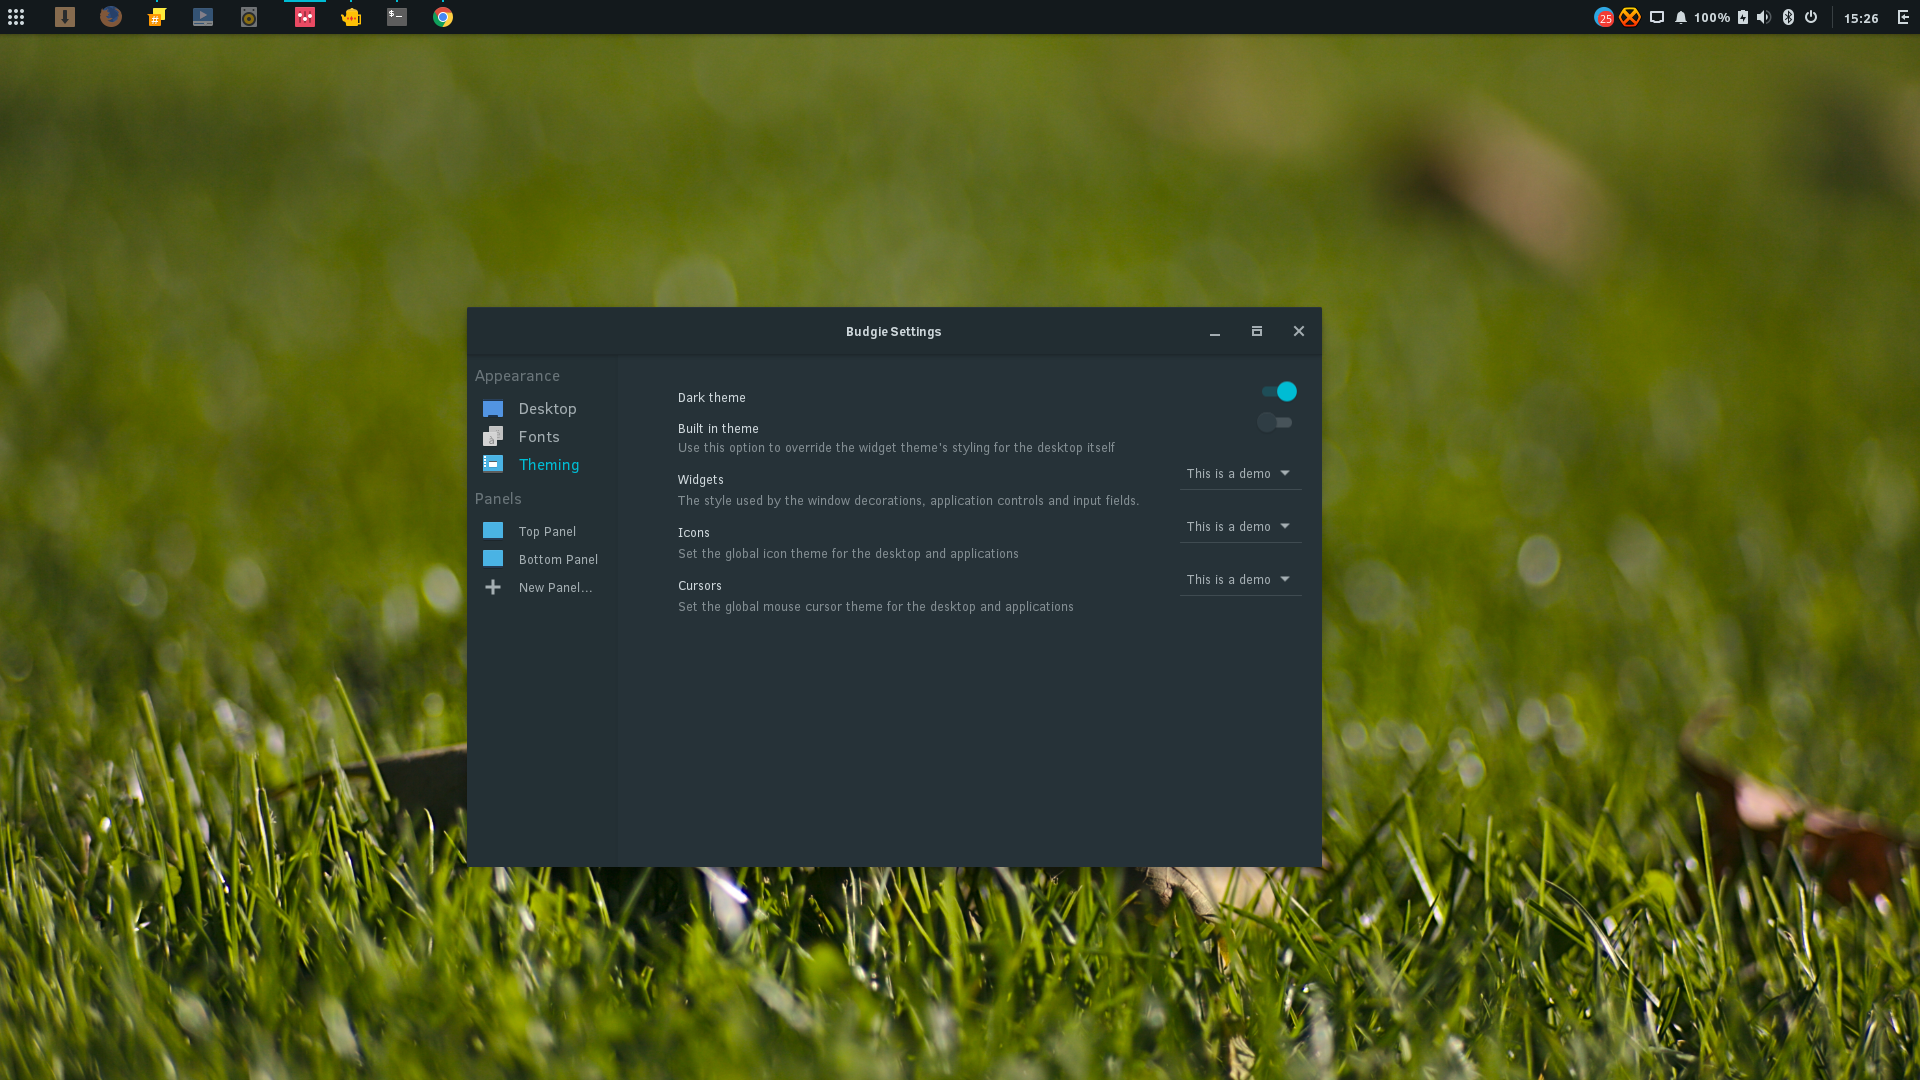Click the Built in theme label
This screenshot has height=1080, width=1920.
point(718,429)
